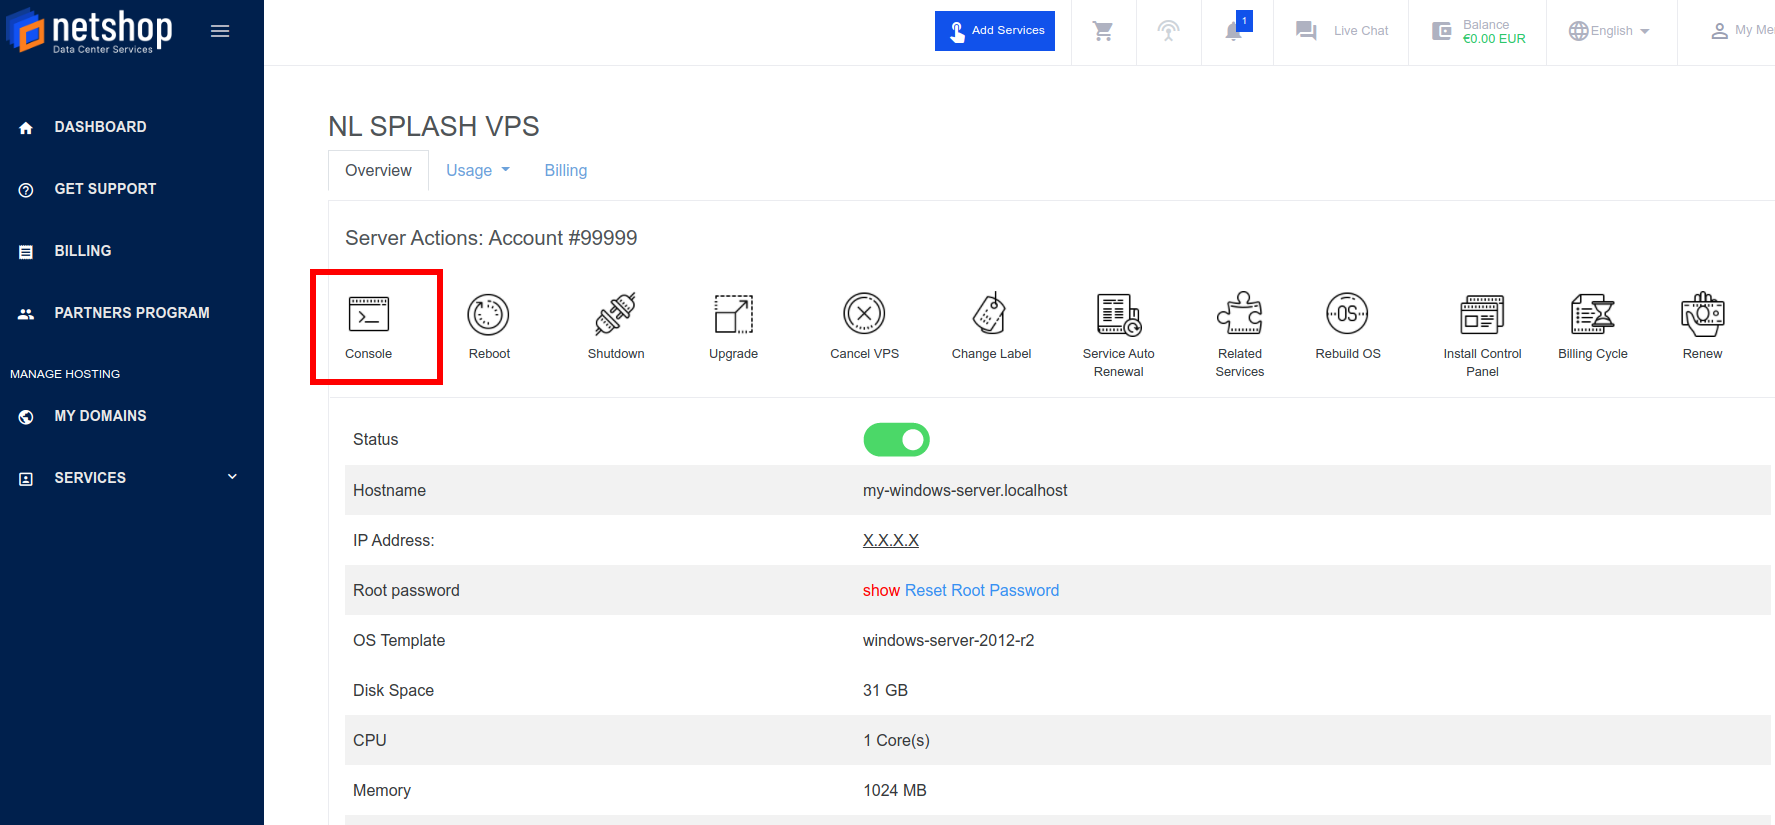Open notifications bell
The height and width of the screenshot is (825, 1775).
[1236, 29]
